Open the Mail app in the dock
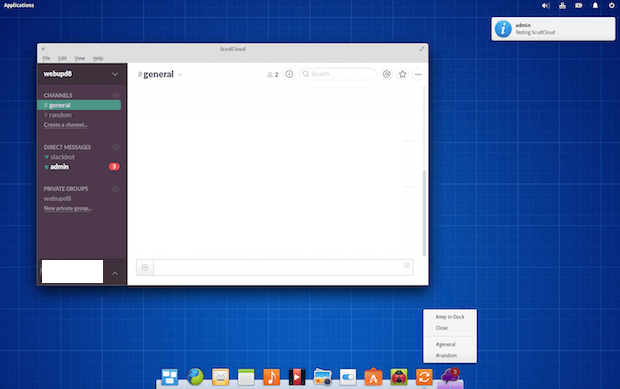This screenshot has height=389, width=620. [221, 377]
